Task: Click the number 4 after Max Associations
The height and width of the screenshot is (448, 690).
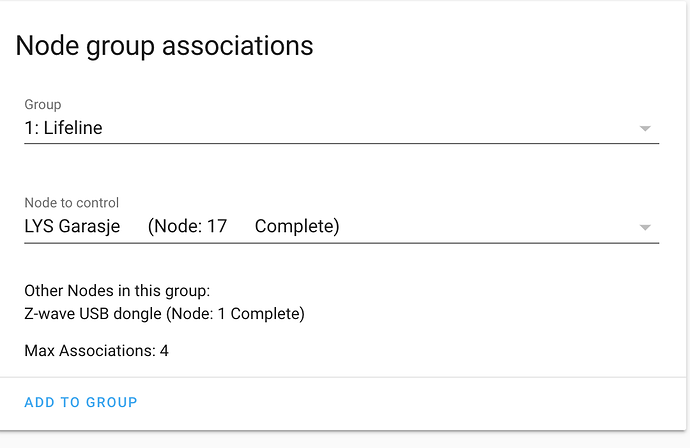Action: click(164, 351)
